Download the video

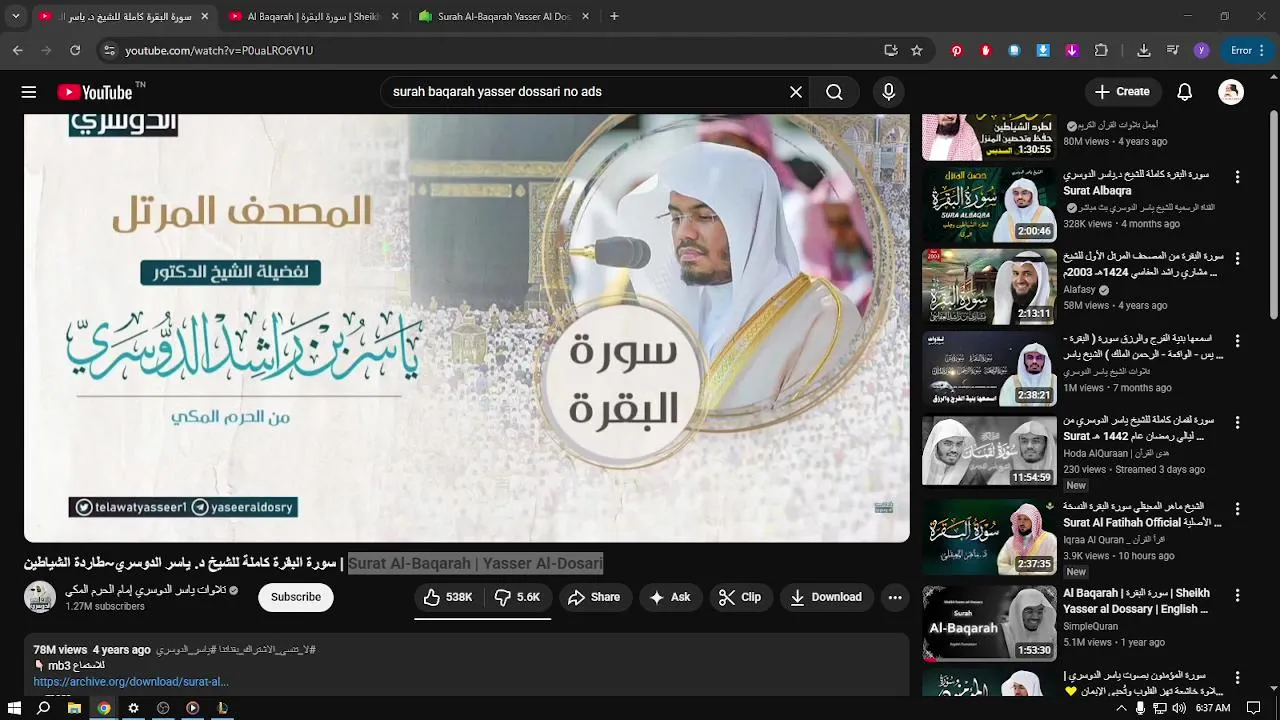pos(826,597)
